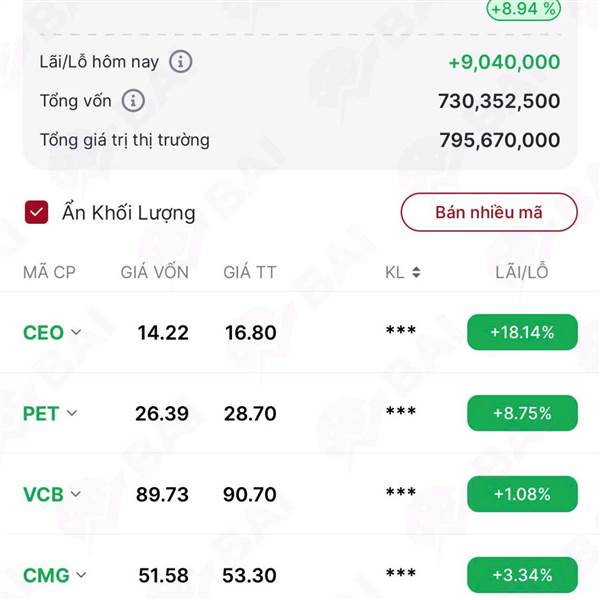The height and width of the screenshot is (600, 600).
Task: Uncheck the Ẩn Khối Lượng checkbox
Action: [x=36, y=212]
